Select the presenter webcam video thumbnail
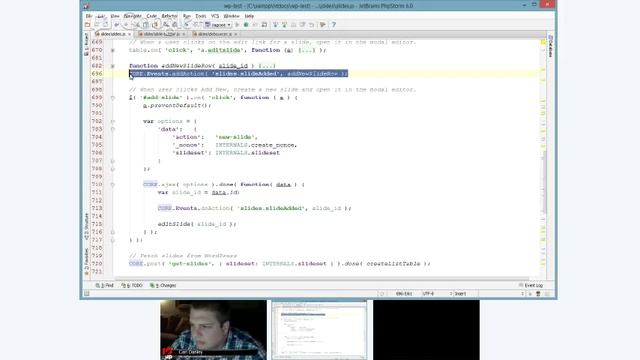640x360 pixels. point(213,330)
